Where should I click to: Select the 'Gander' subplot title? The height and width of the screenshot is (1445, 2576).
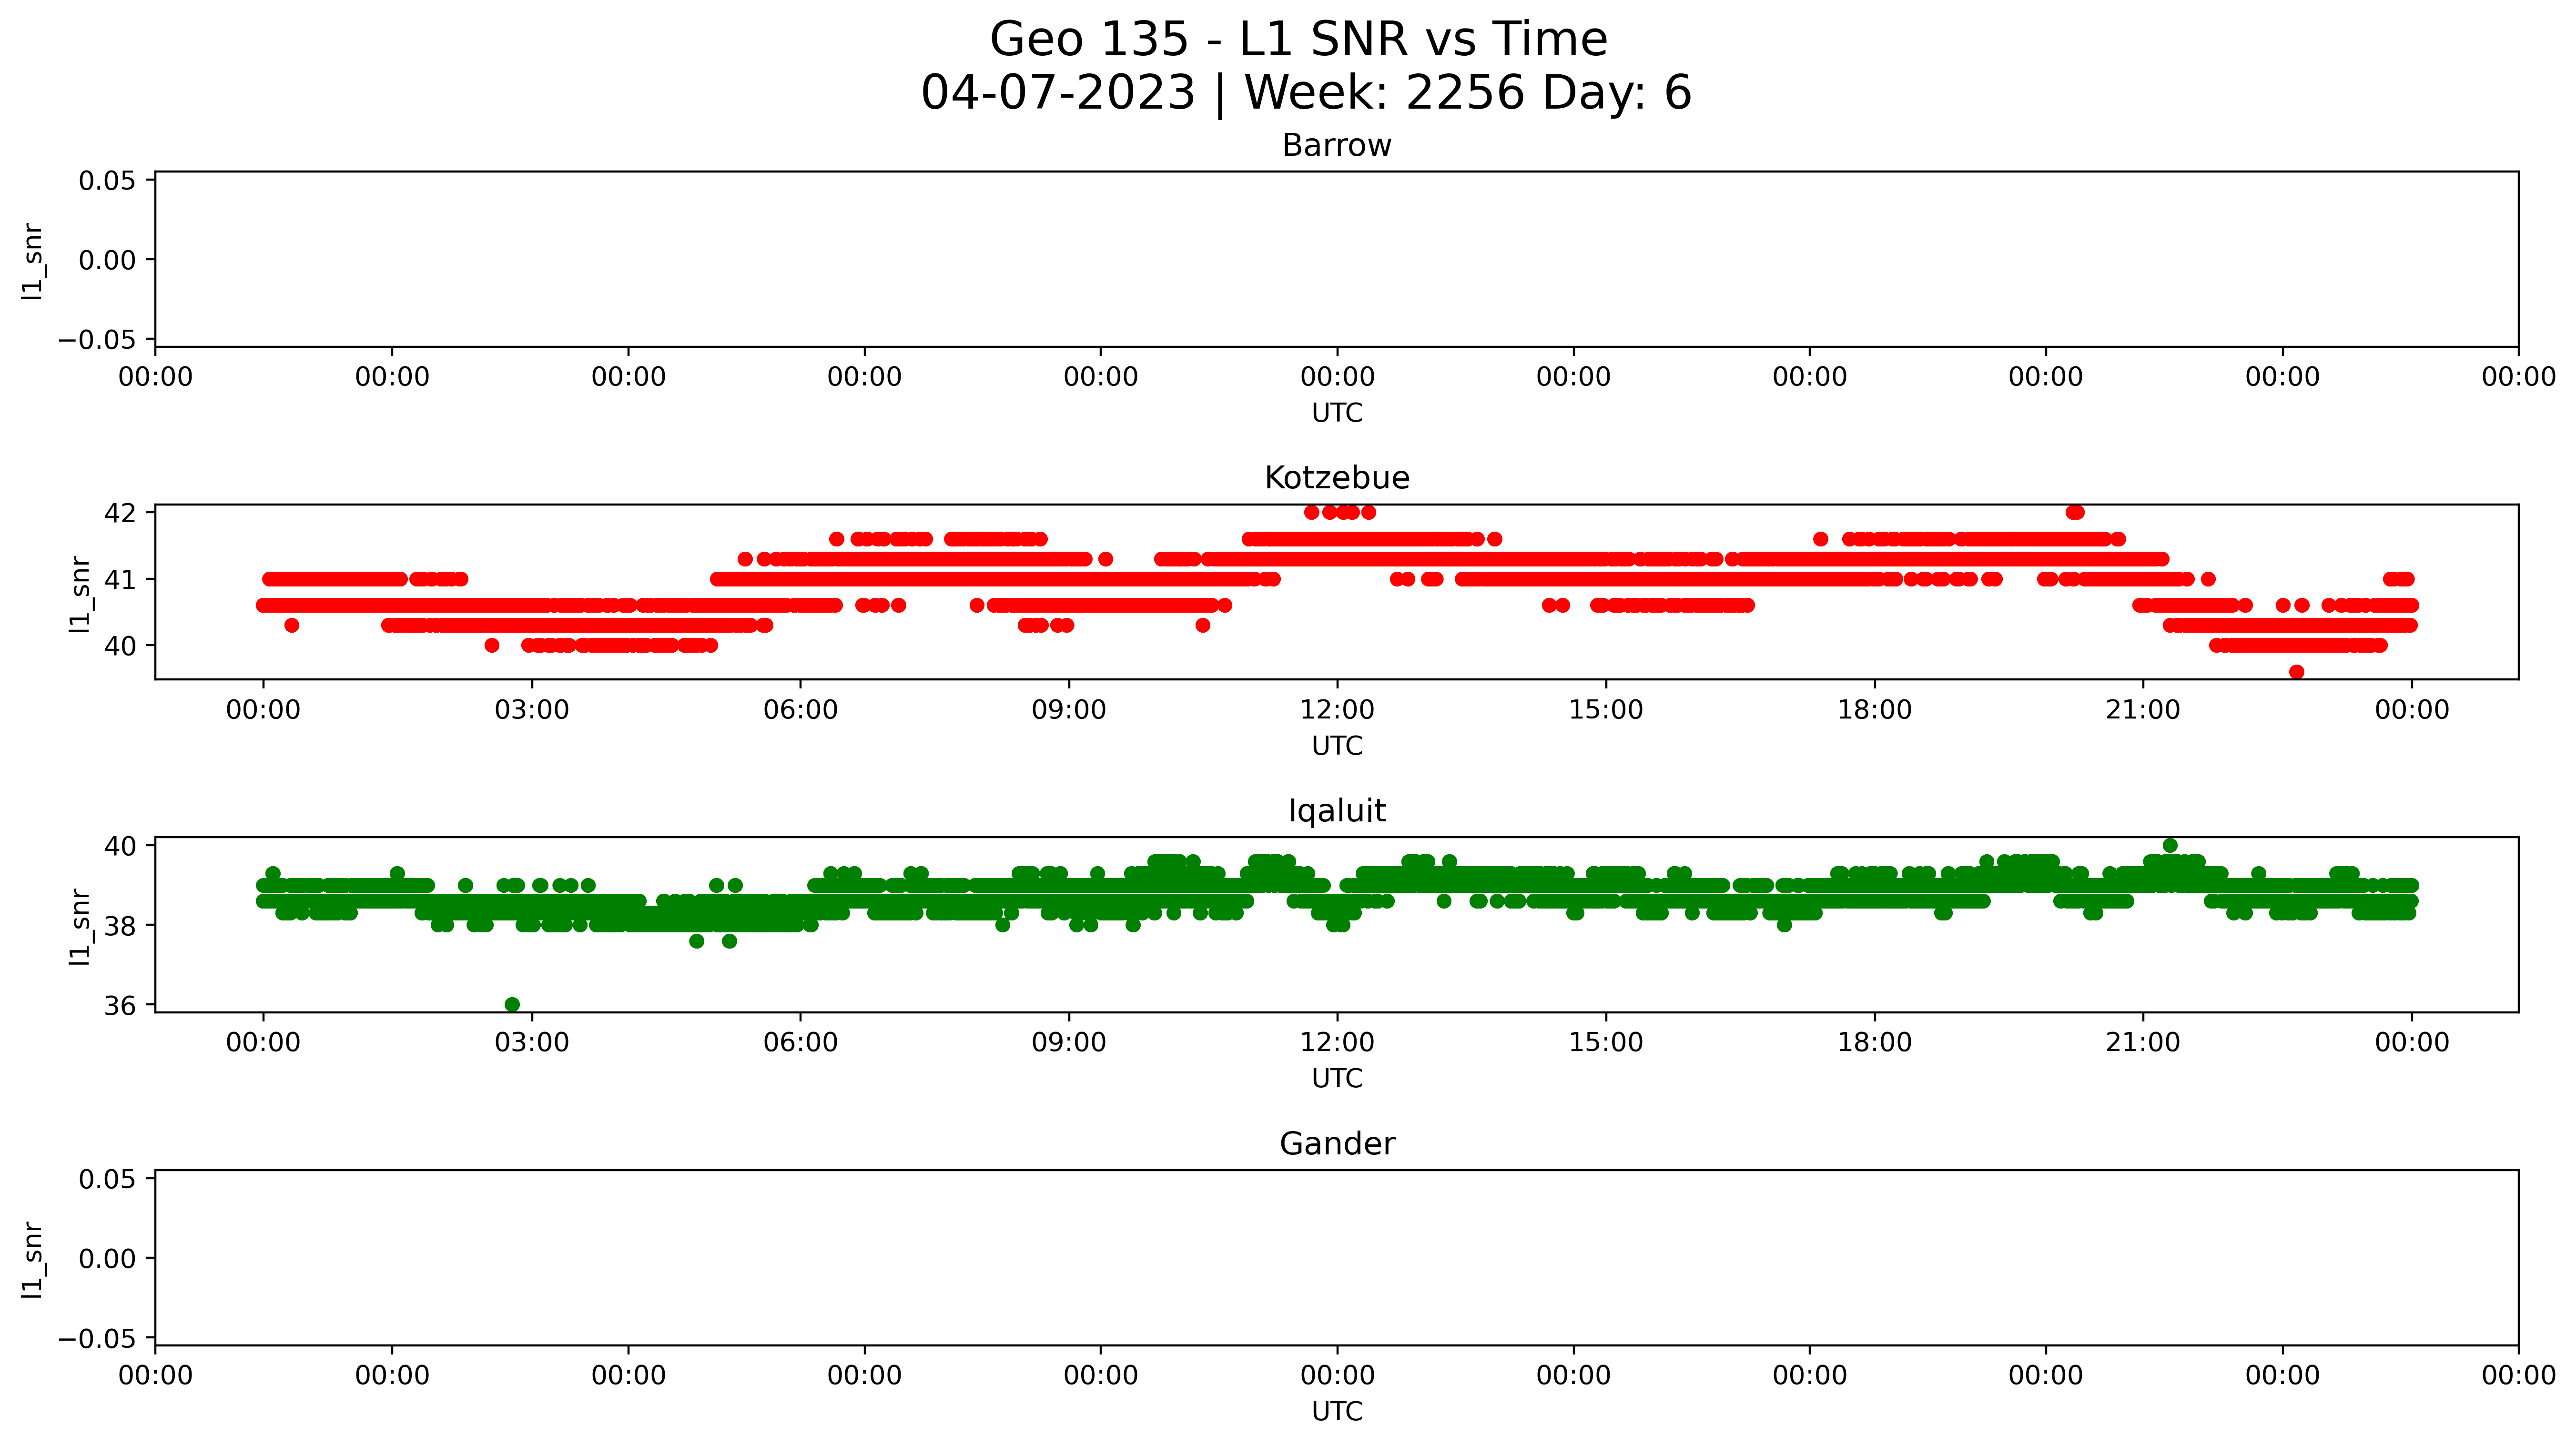1337,1144
